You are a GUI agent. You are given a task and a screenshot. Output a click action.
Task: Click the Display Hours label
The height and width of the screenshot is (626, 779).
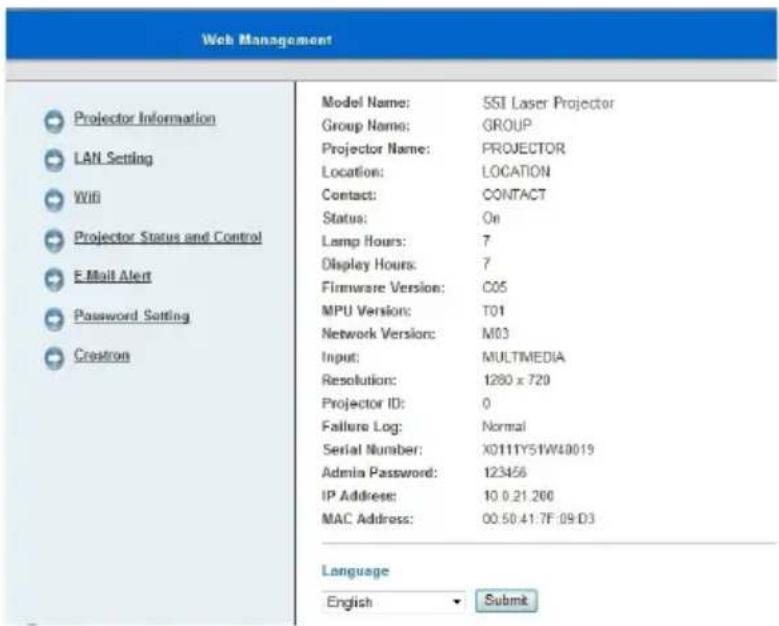tap(369, 264)
